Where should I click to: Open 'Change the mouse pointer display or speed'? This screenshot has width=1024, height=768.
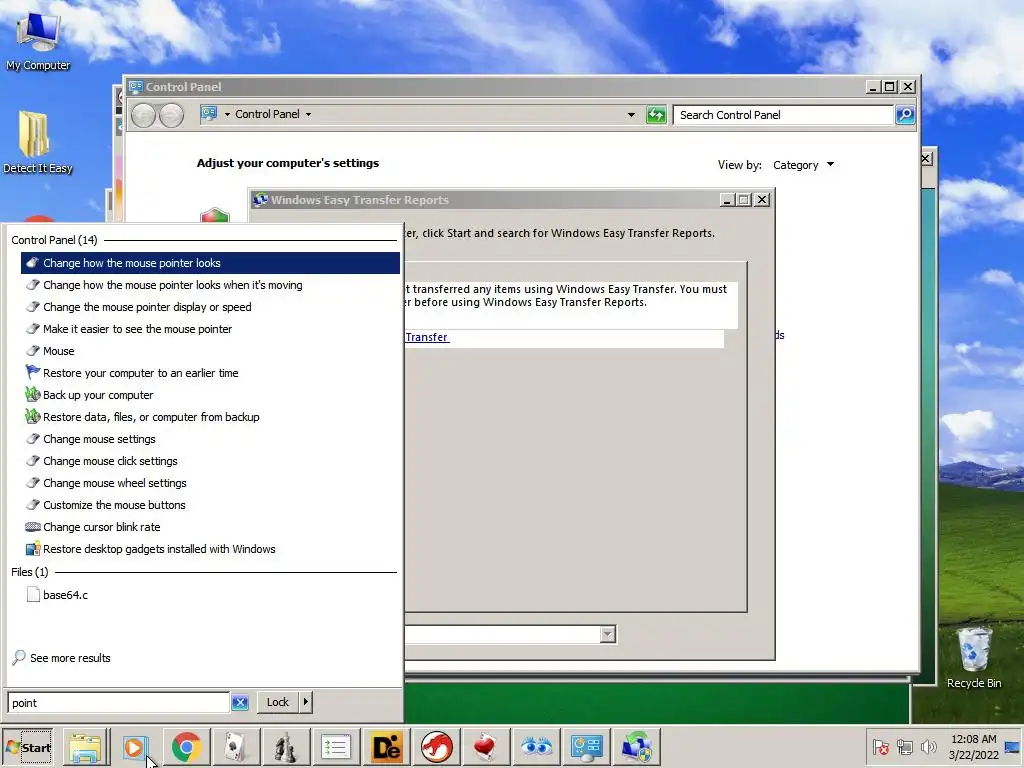tap(210, 307)
